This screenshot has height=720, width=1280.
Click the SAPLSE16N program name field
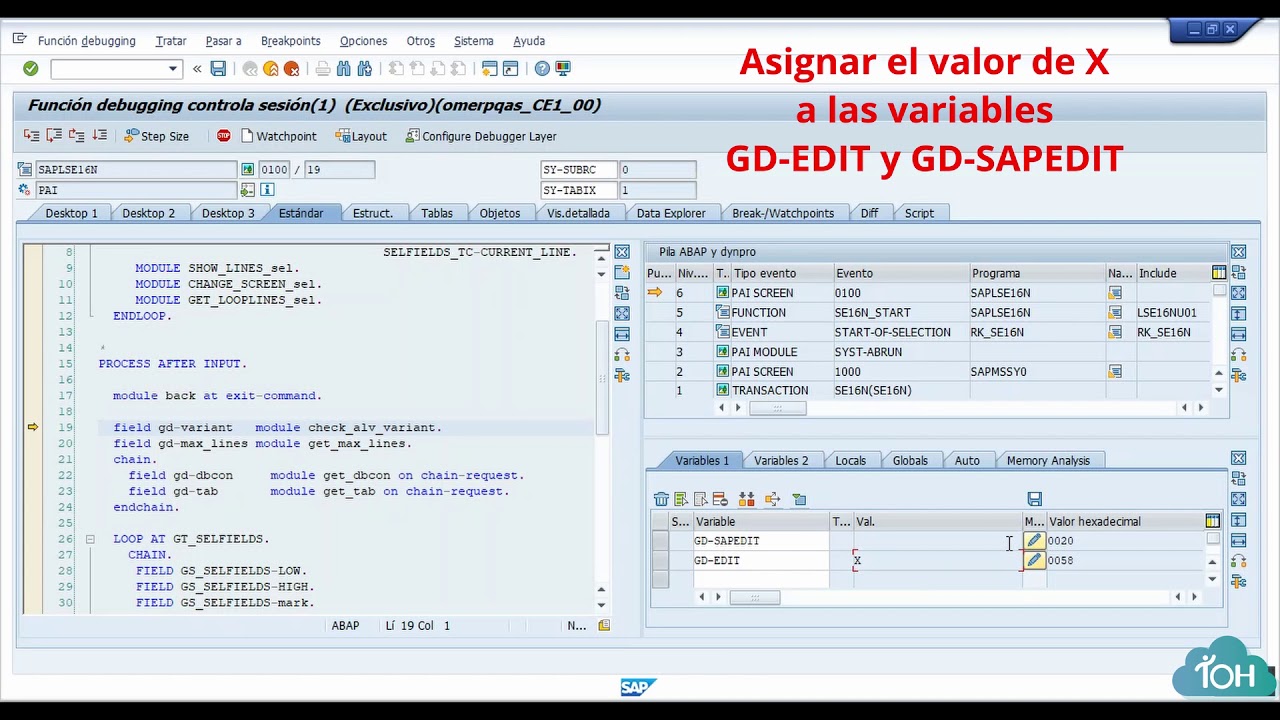click(x=136, y=170)
